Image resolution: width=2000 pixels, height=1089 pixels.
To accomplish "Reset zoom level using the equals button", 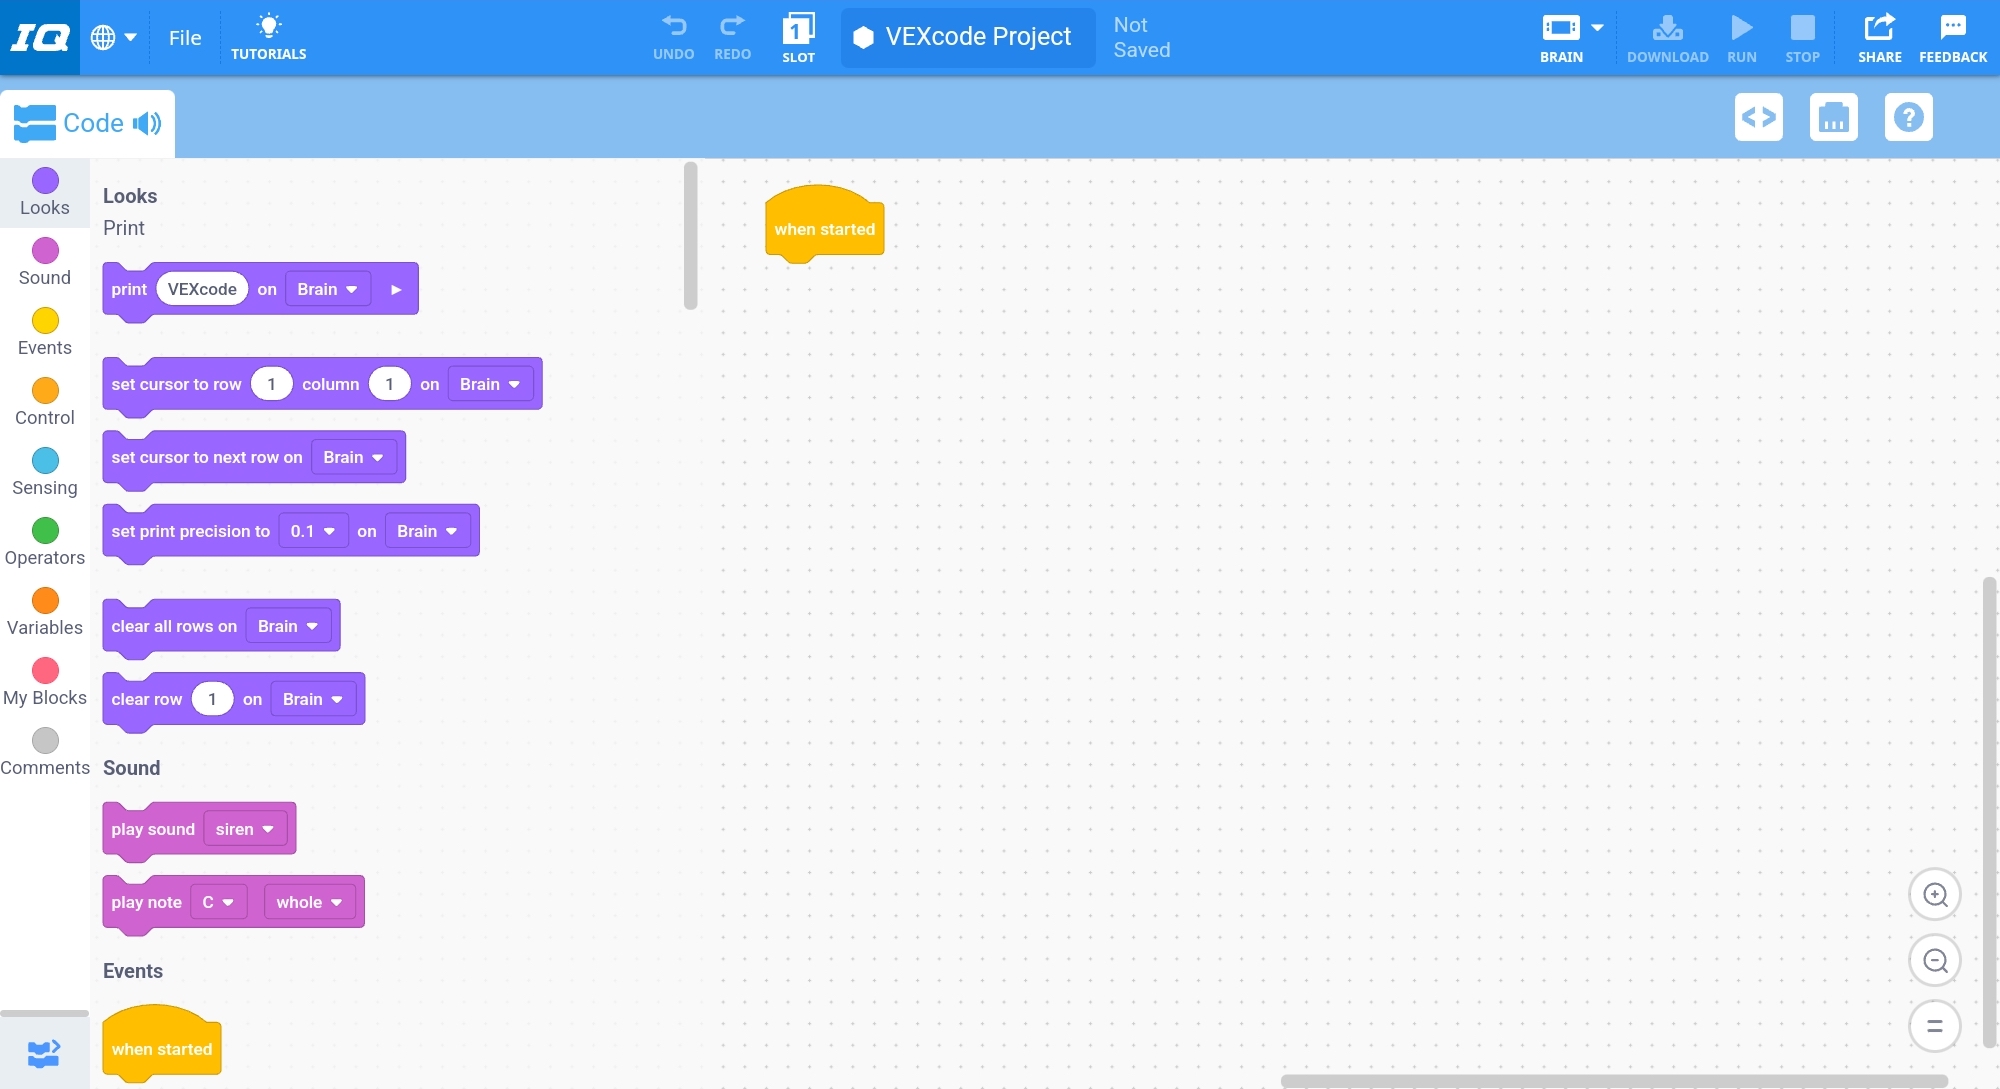I will 1936,1026.
